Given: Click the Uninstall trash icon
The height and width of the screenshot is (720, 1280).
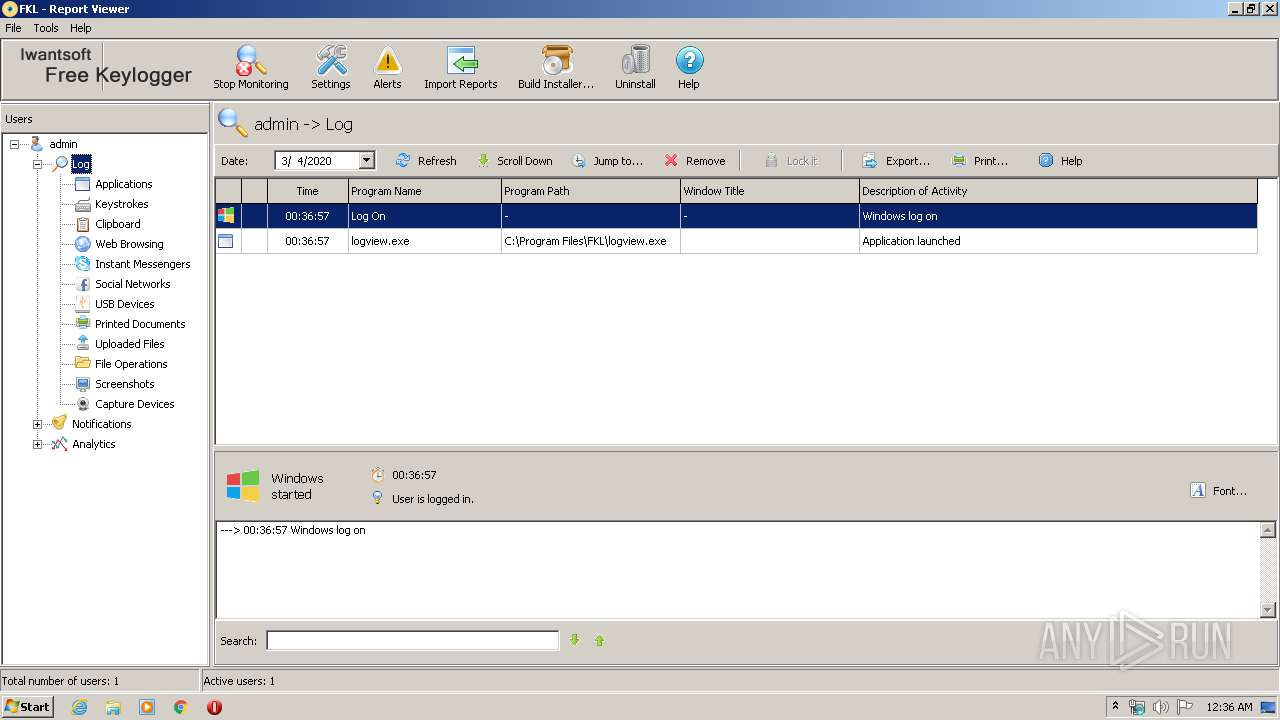Looking at the screenshot, I should 635,67.
